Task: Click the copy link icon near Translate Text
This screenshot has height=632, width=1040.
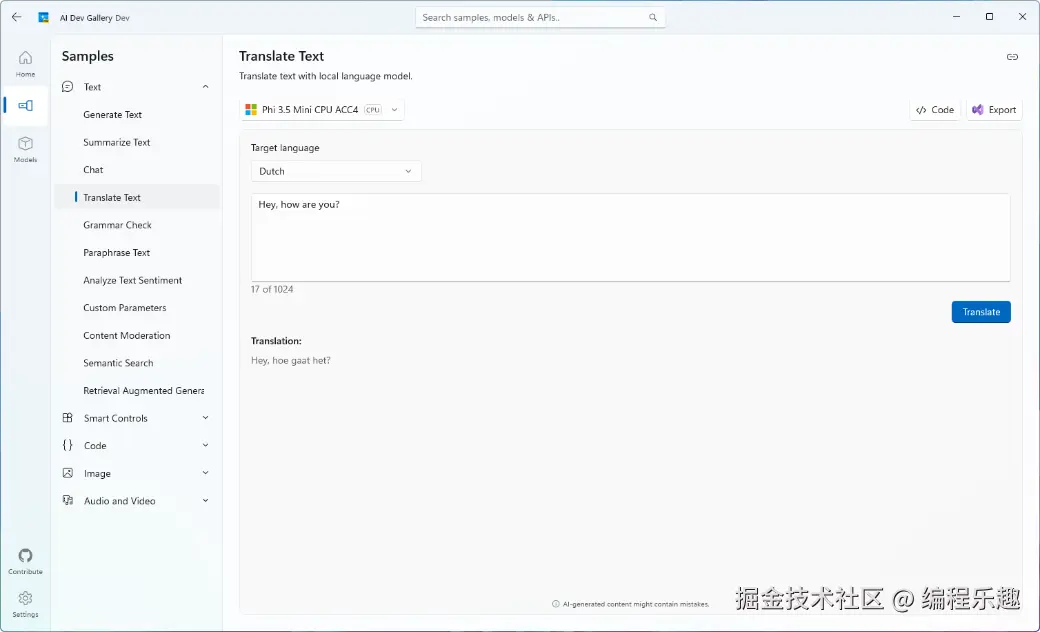Action: [x=1013, y=57]
